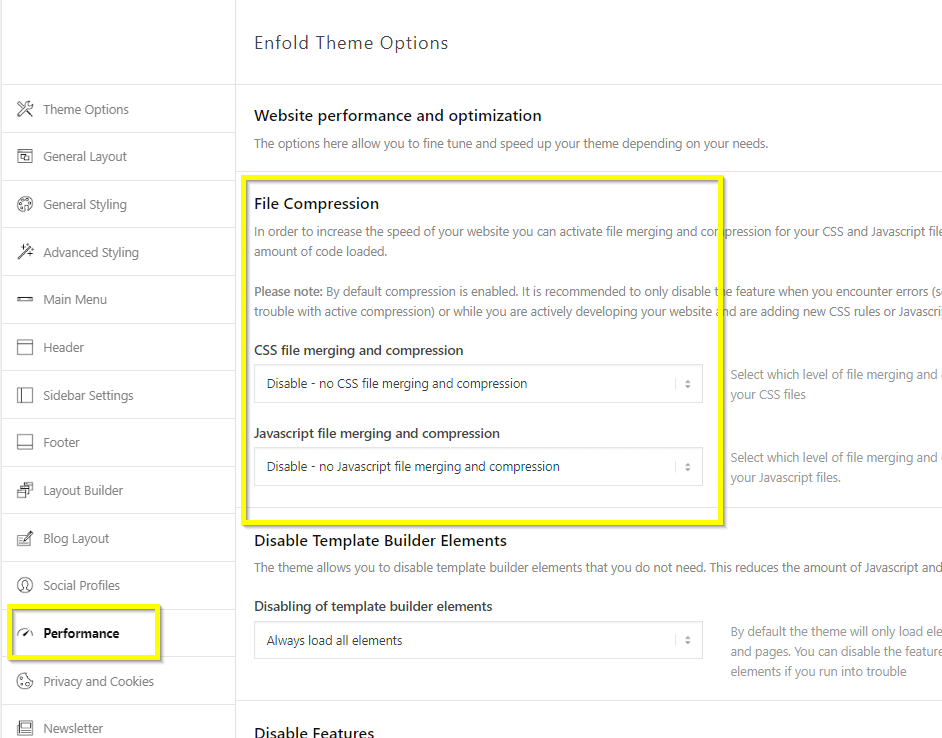This screenshot has height=738, width=942.
Task: Open Sidebar Settings tab
Action: point(118,395)
